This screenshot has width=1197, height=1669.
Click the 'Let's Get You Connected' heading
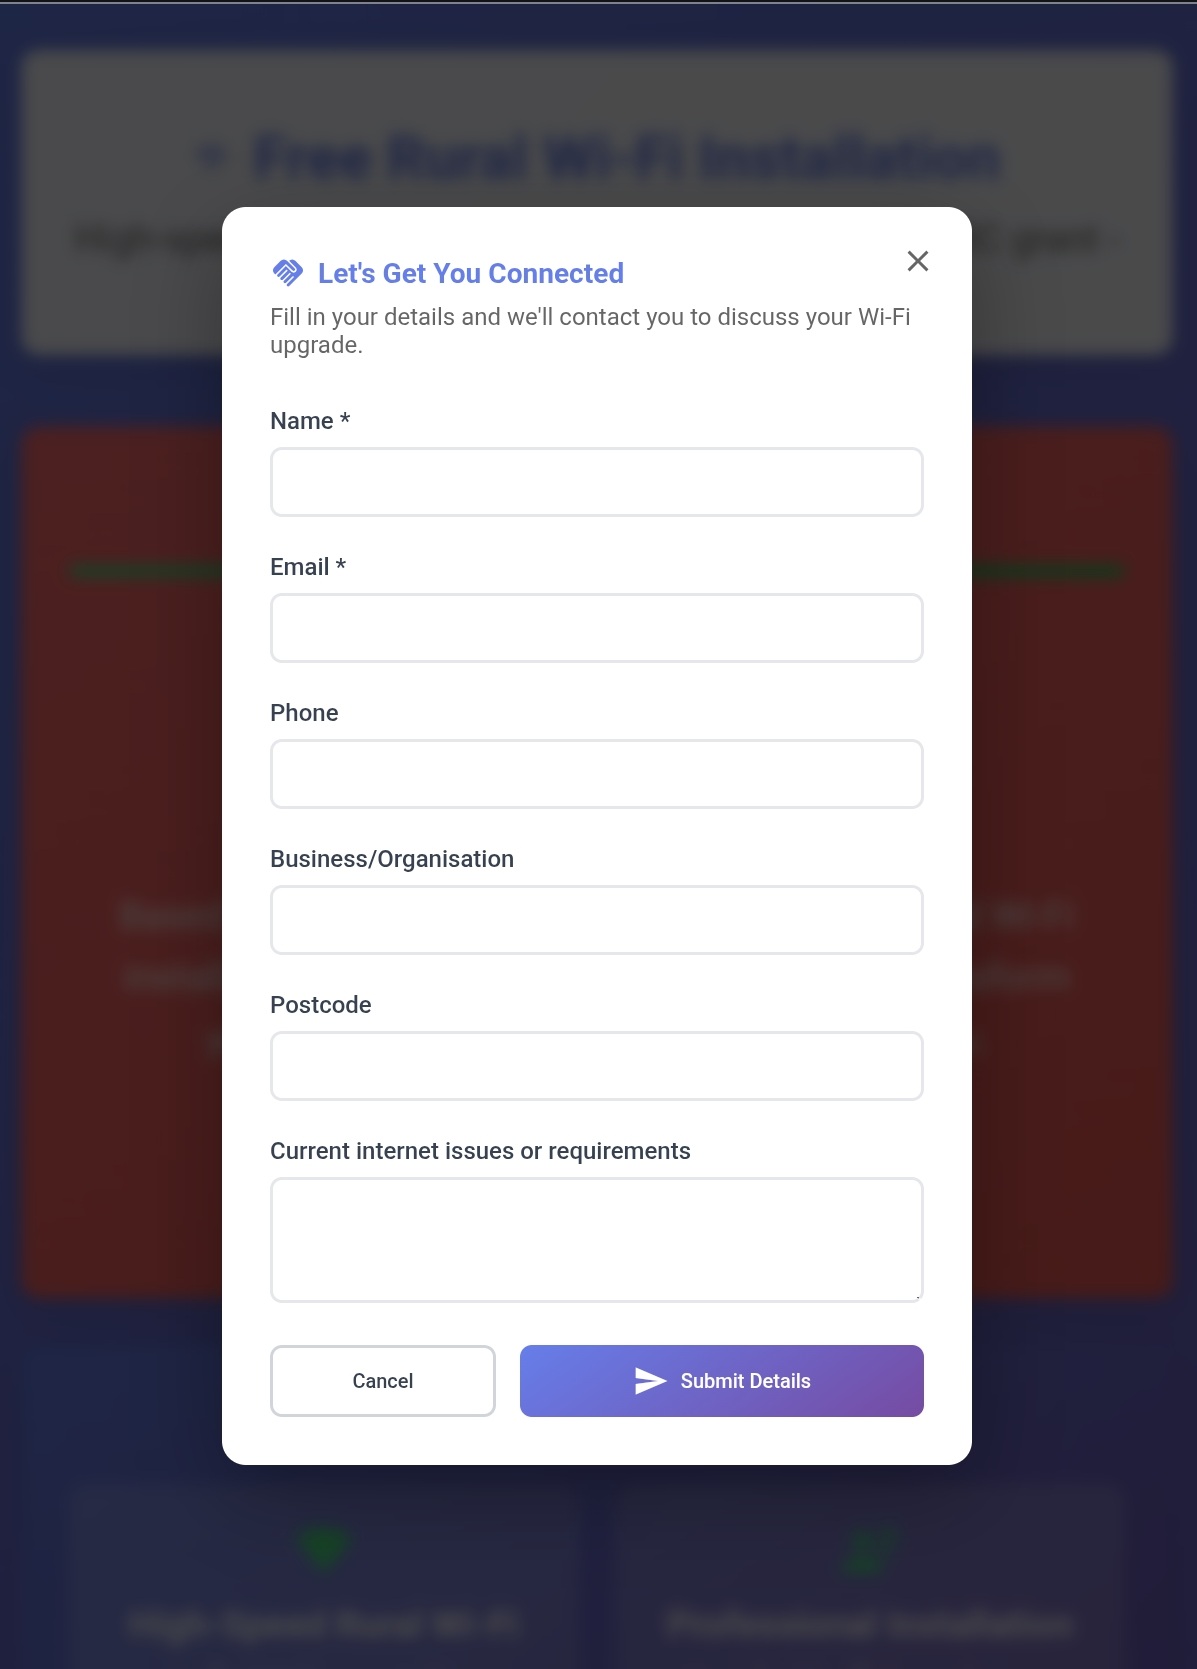[470, 272]
